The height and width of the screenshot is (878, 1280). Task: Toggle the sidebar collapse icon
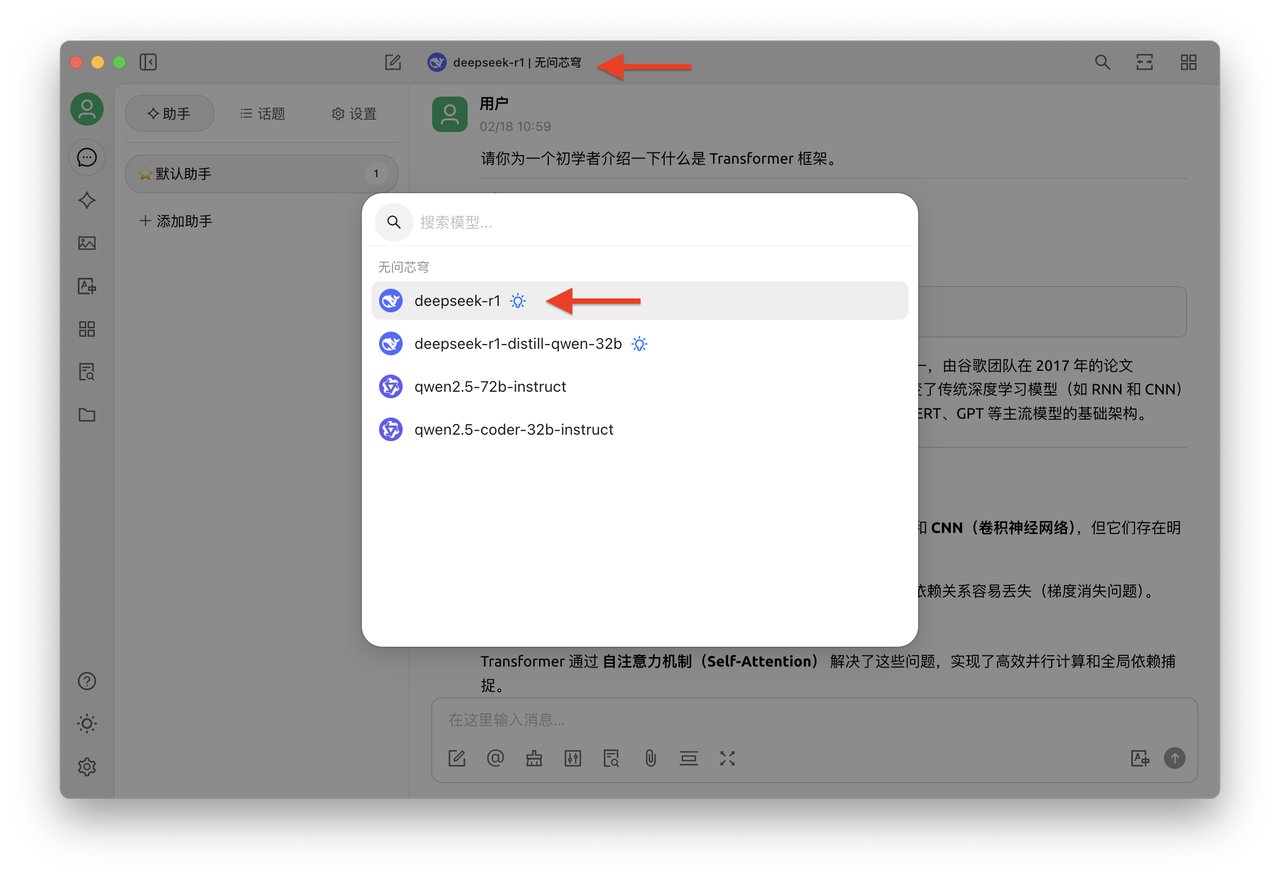point(148,62)
